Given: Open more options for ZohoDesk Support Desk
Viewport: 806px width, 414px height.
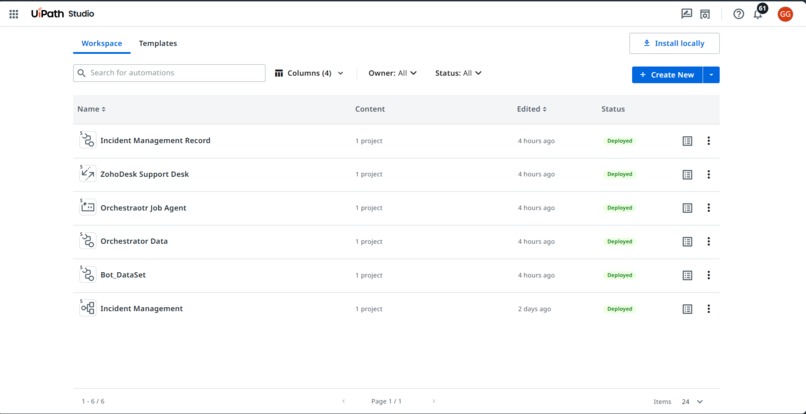Looking at the screenshot, I should 709,174.
